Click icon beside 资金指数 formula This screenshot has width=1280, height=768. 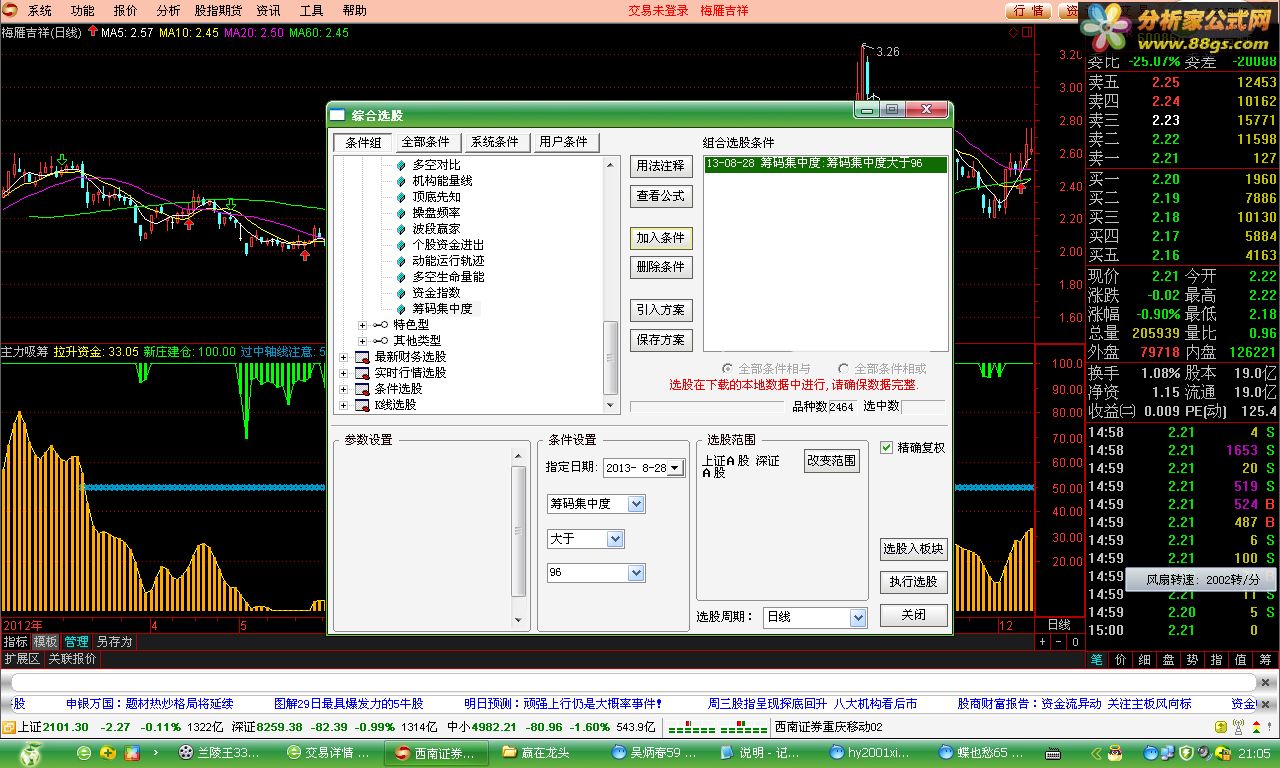pos(403,293)
